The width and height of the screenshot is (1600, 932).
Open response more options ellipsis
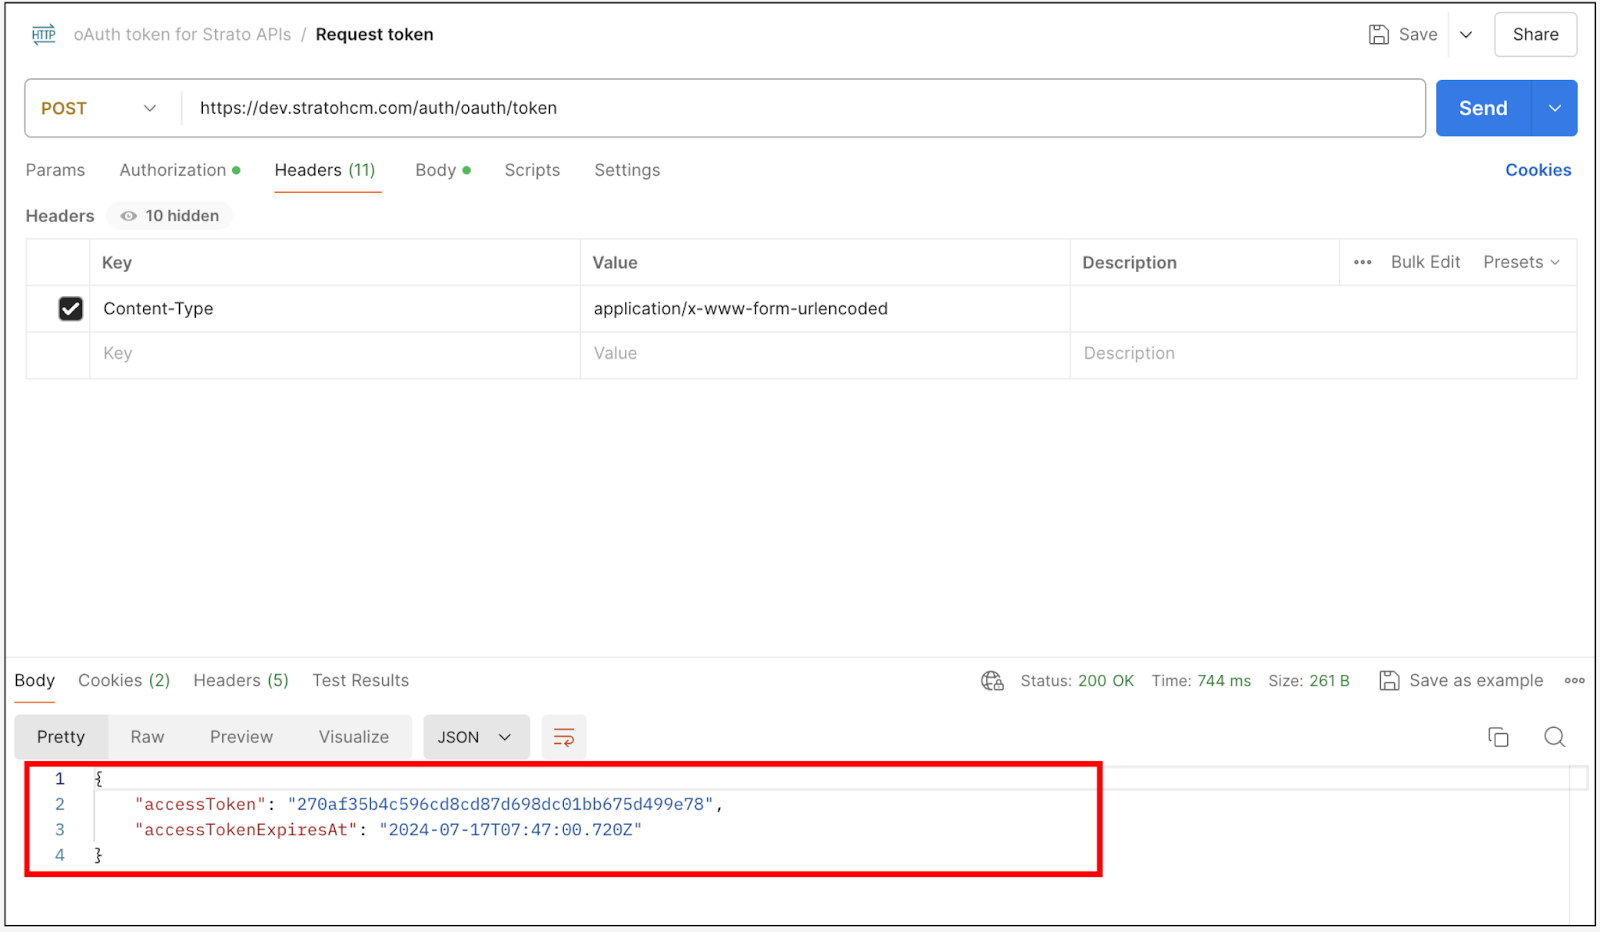point(1574,681)
